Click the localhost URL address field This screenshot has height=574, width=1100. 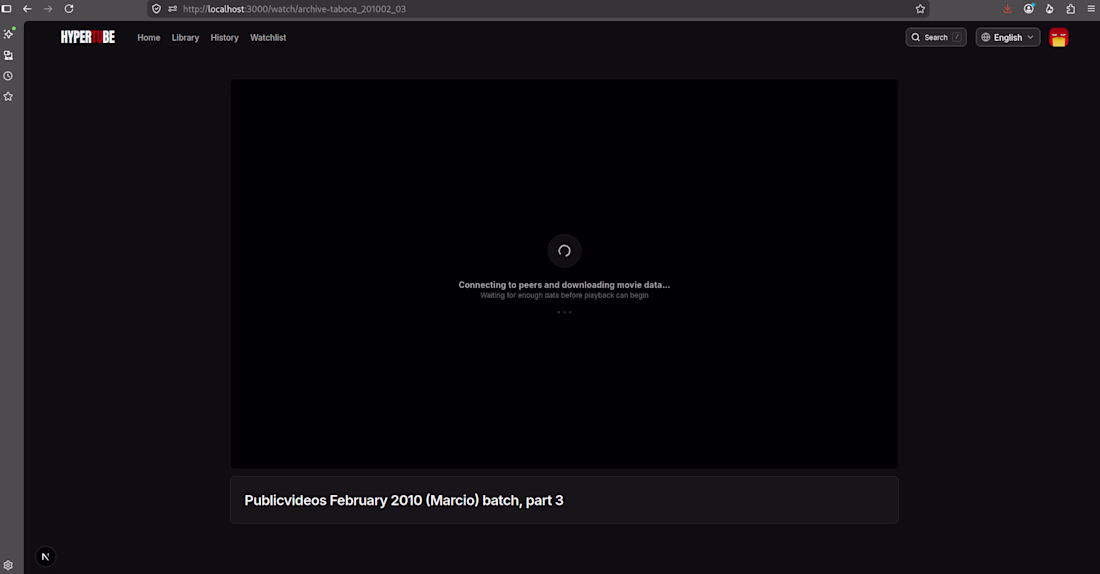[540, 9]
